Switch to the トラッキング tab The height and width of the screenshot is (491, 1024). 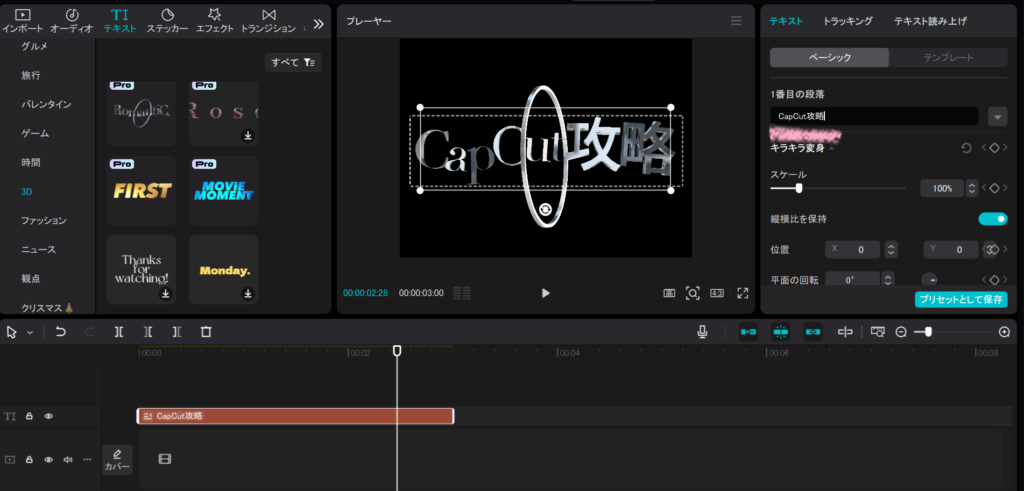(848, 22)
